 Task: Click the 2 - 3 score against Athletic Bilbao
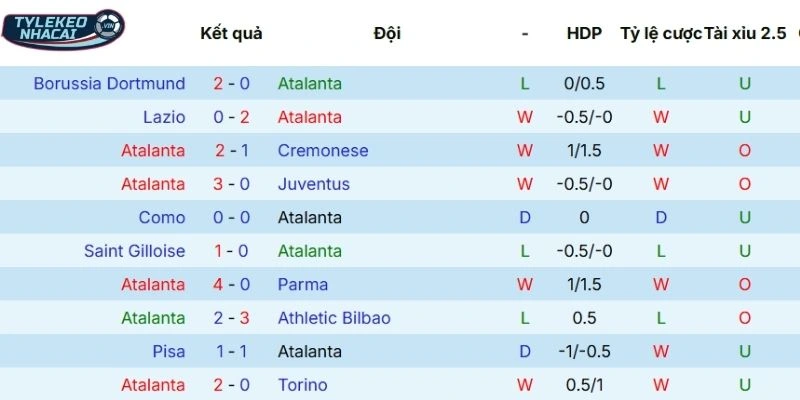click(x=231, y=318)
